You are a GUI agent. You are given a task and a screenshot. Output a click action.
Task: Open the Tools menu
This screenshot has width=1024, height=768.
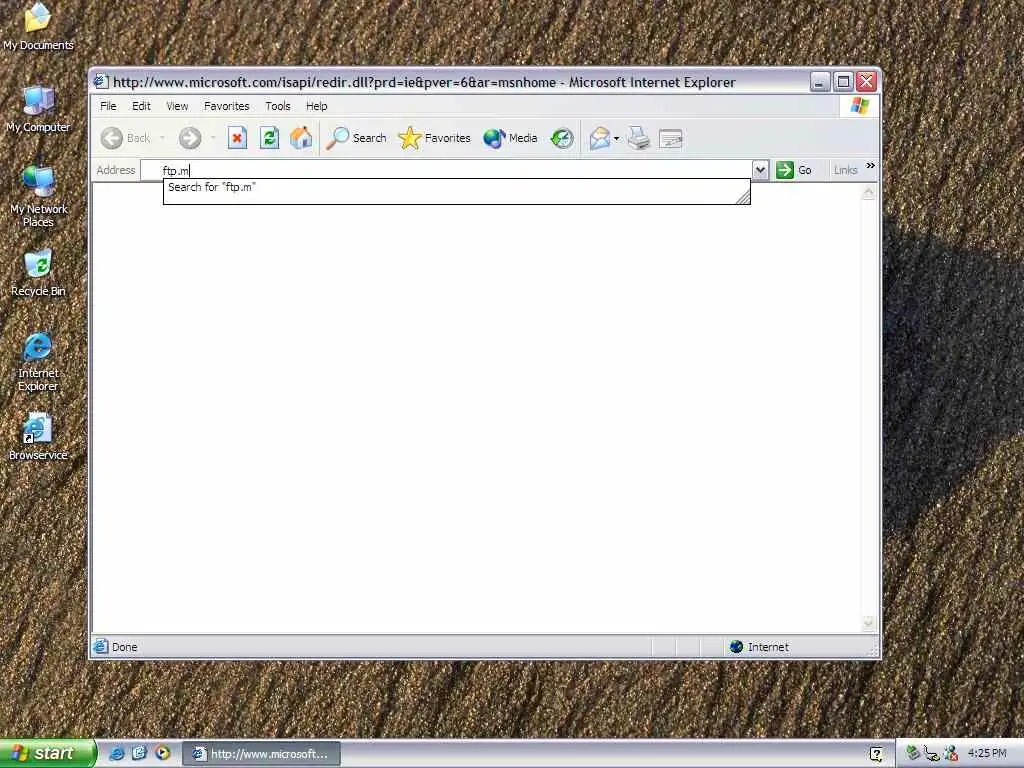point(278,106)
